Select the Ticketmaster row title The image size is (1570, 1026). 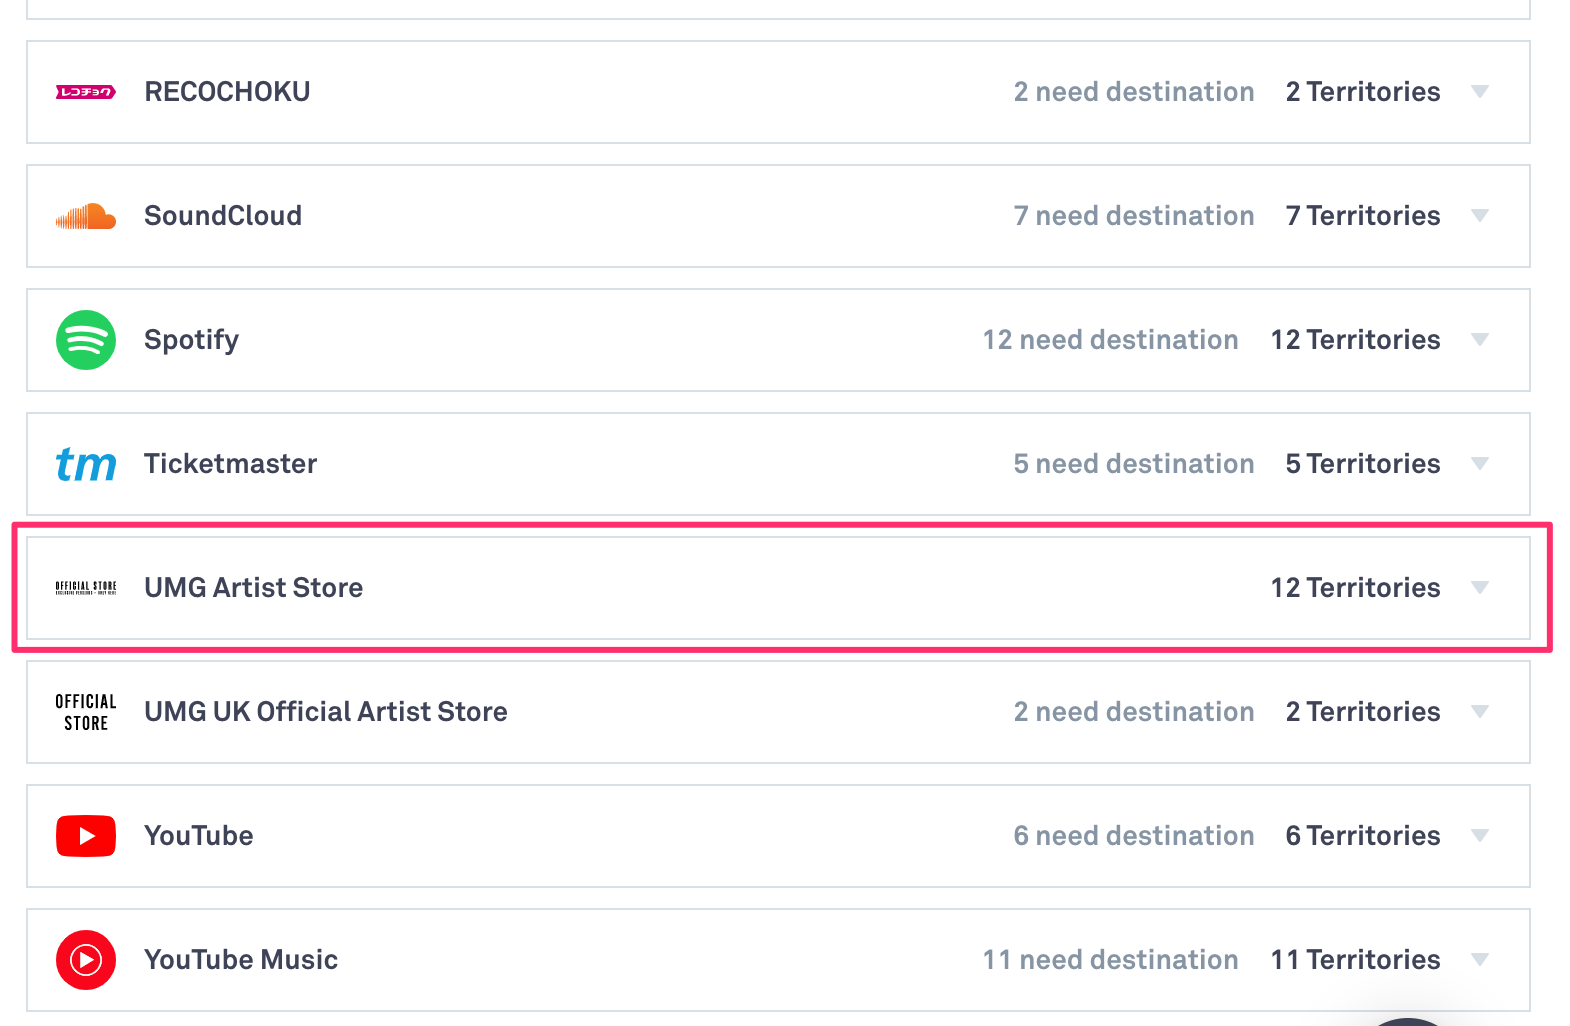pyautogui.click(x=231, y=464)
